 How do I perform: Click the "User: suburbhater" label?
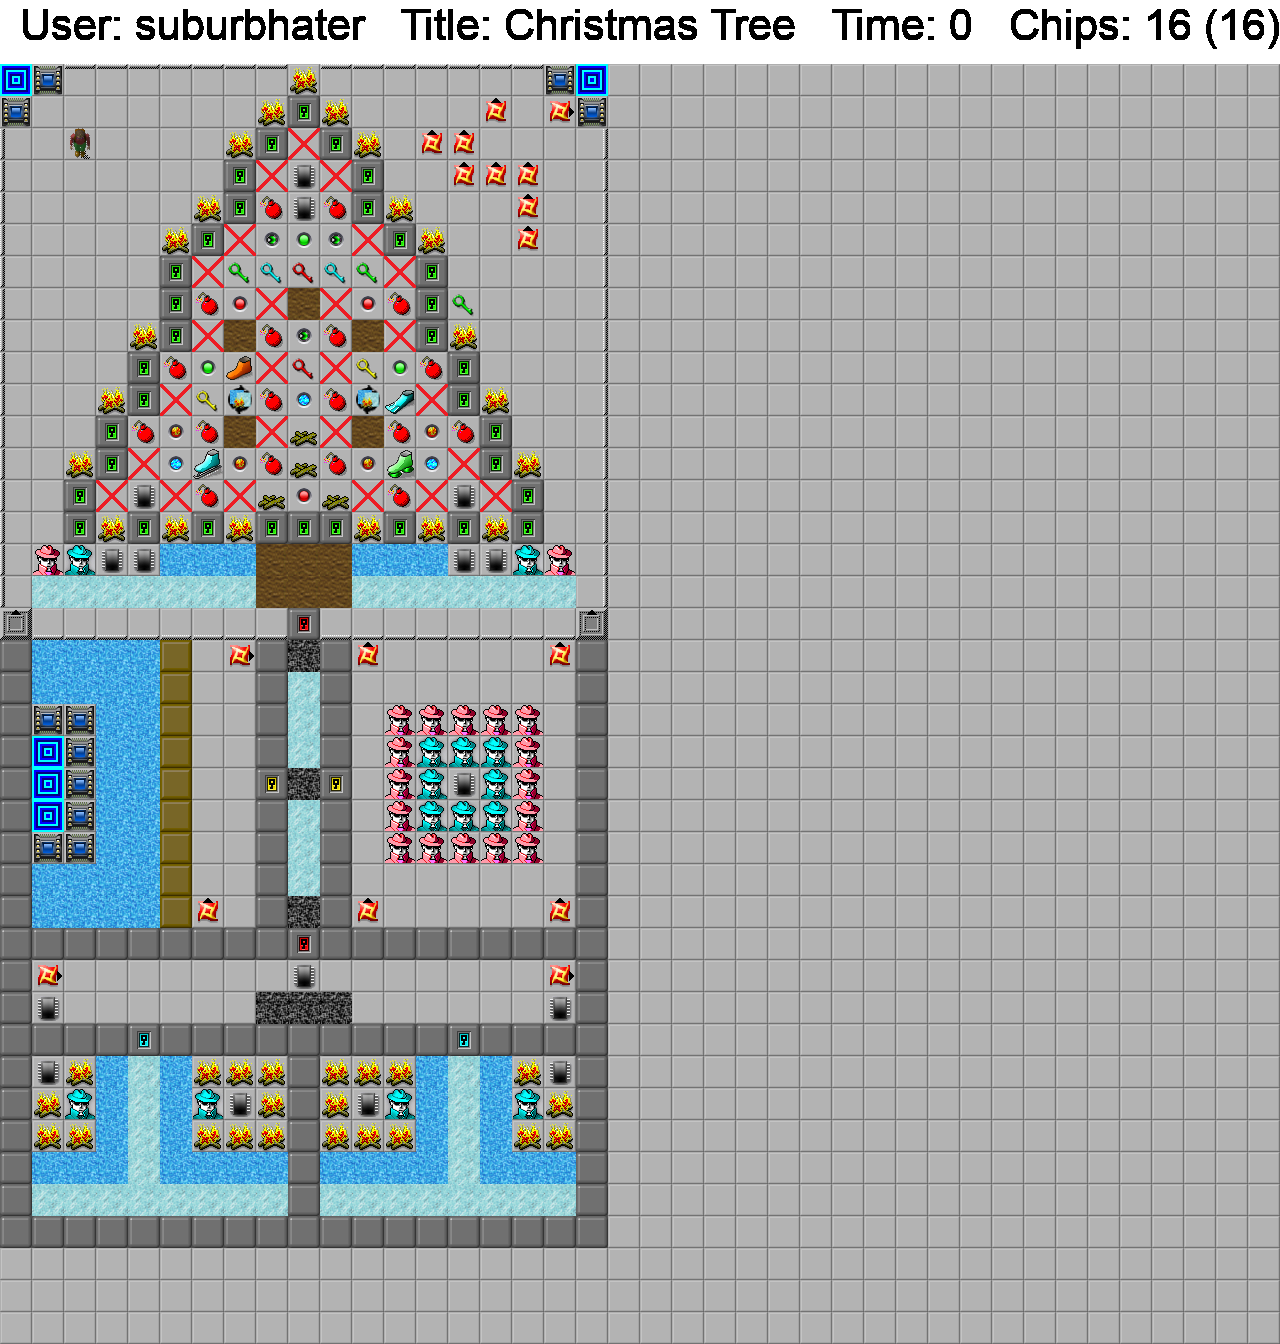click(x=193, y=26)
